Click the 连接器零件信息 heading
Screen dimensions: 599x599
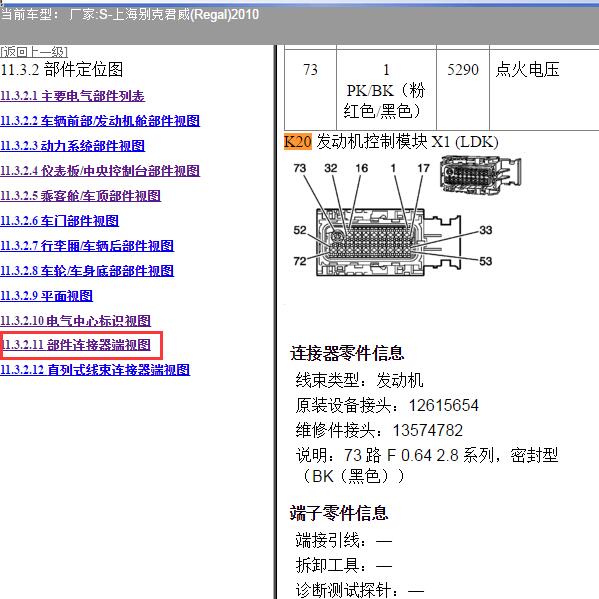coord(347,353)
